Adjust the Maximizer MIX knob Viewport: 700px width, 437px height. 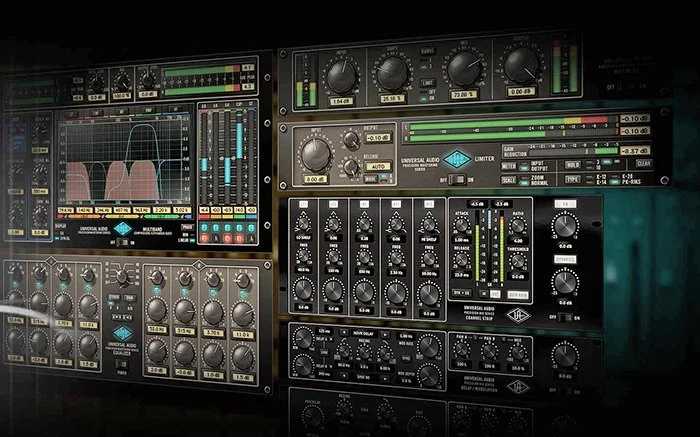click(463, 70)
